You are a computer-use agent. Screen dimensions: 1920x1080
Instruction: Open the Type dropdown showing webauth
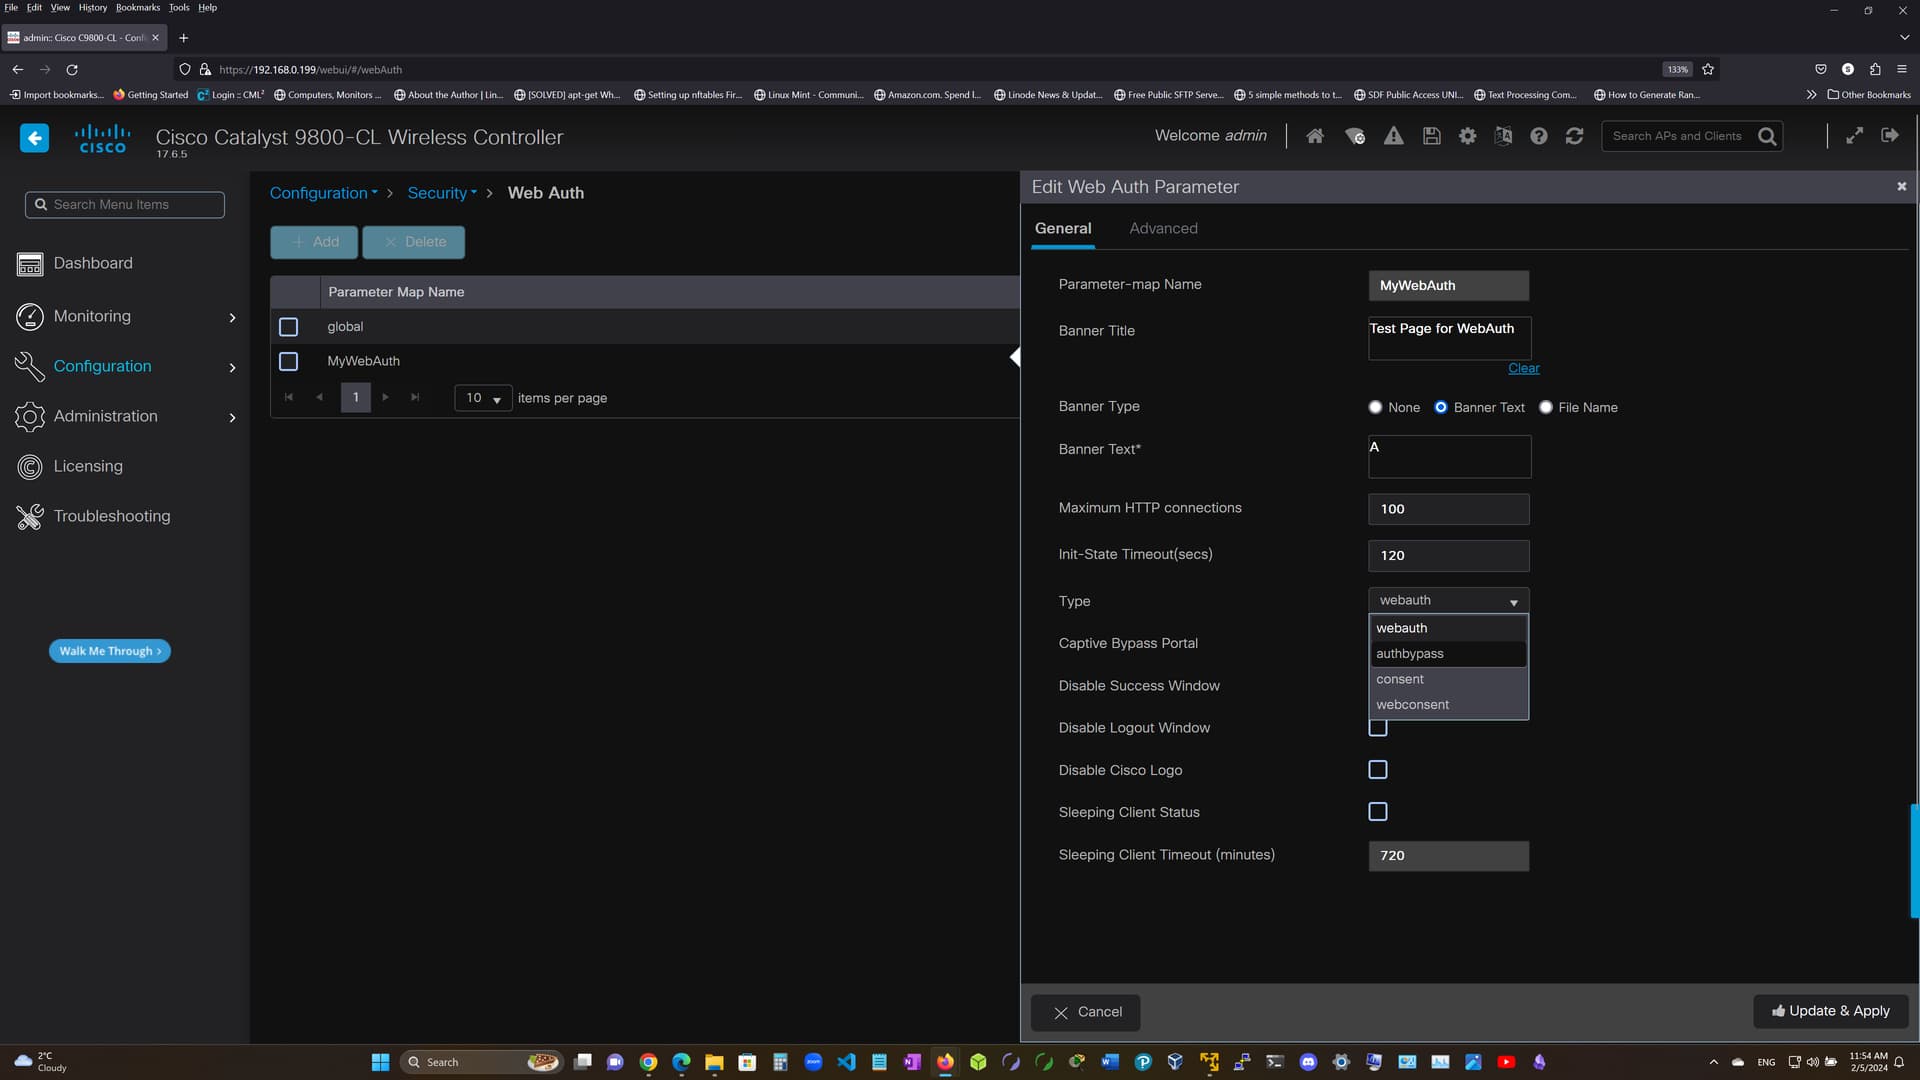click(1448, 600)
